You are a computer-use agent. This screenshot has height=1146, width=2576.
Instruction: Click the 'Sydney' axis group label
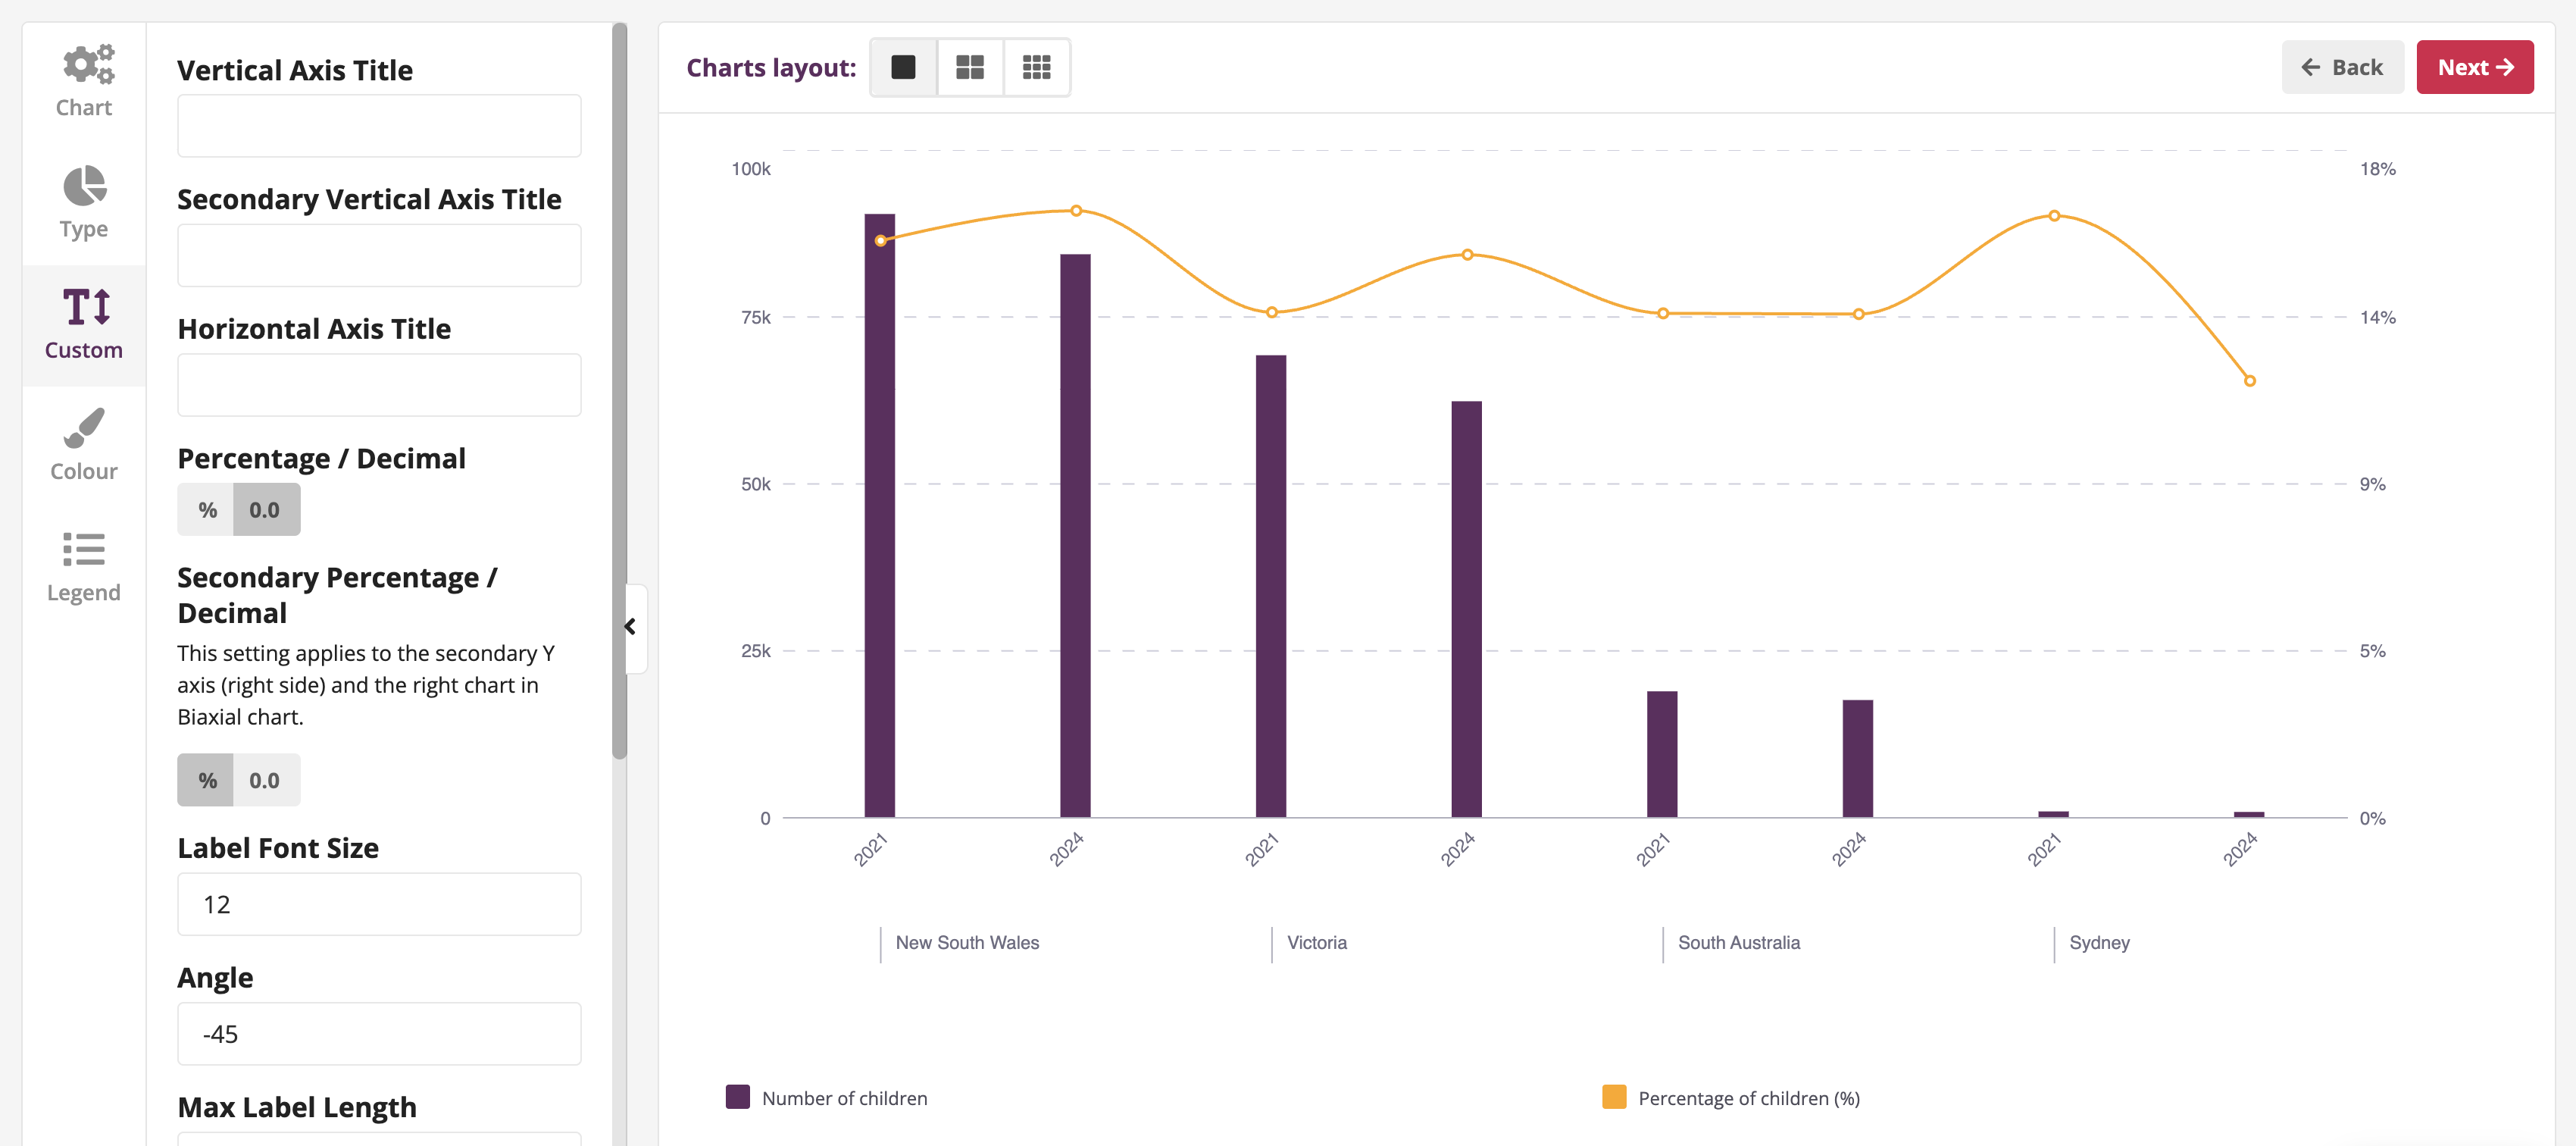point(2099,943)
